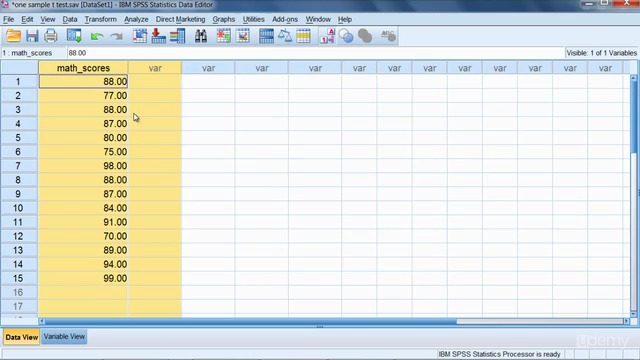Switch to the Variable View tab

[x=64, y=337]
